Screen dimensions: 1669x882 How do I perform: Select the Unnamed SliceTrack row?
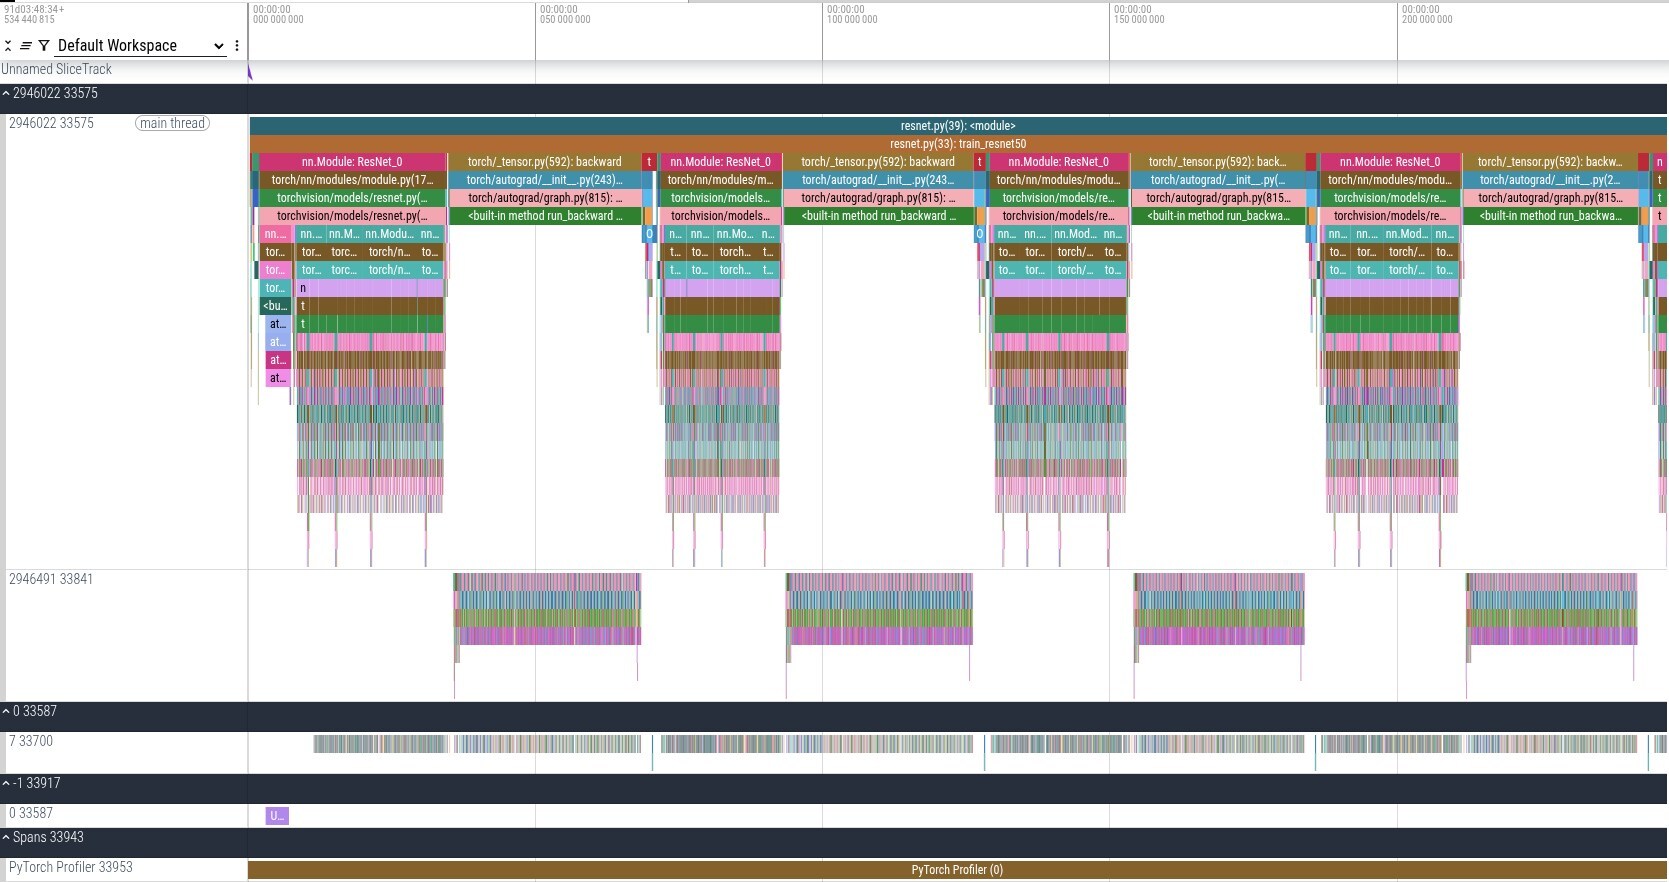pos(57,70)
